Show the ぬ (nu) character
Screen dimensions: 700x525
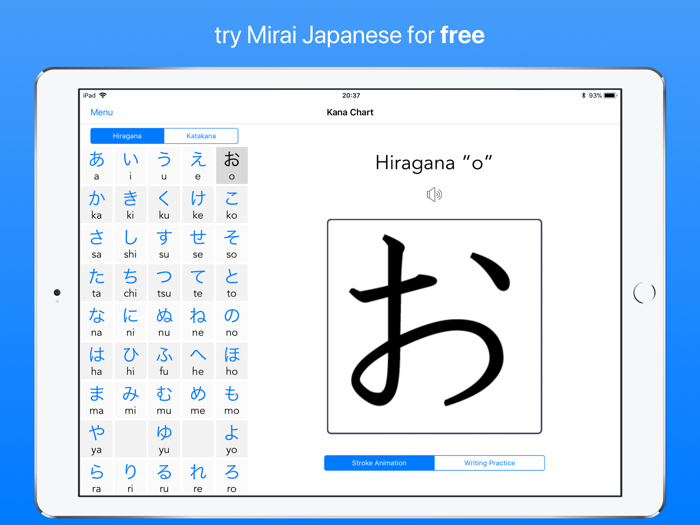tap(164, 322)
